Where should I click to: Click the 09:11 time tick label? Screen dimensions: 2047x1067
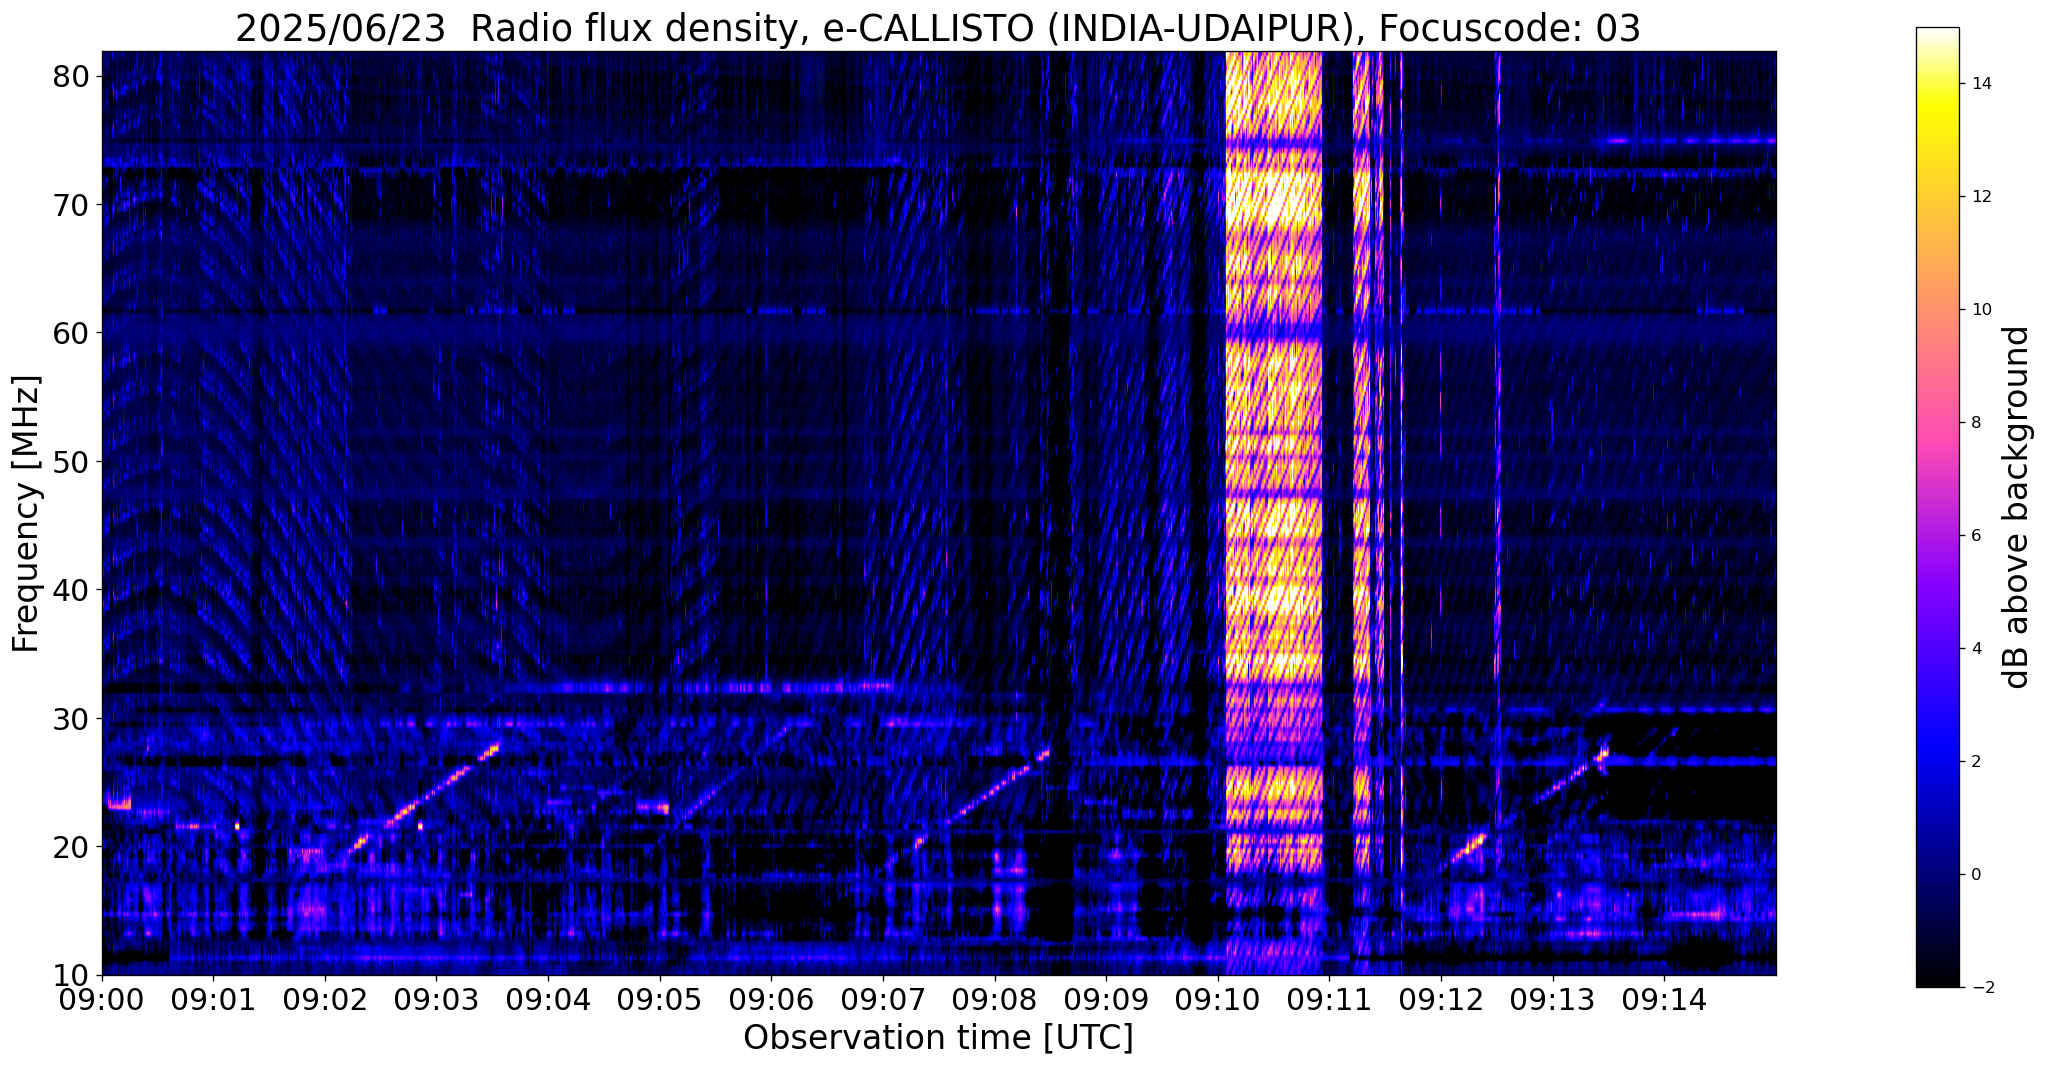click(x=1329, y=999)
